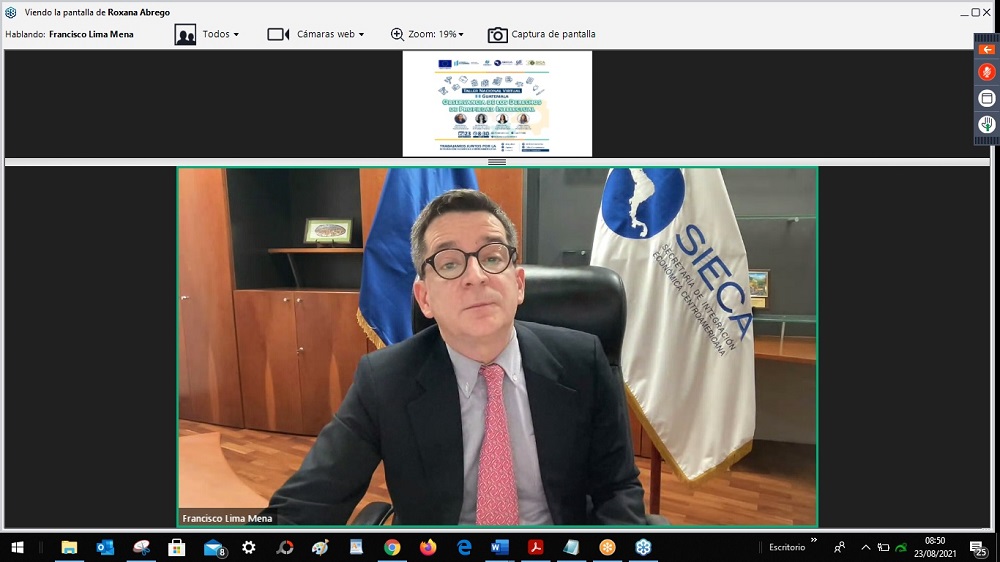Raise hand using the hand icon
The image size is (1000, 562).
pos(986,124)
